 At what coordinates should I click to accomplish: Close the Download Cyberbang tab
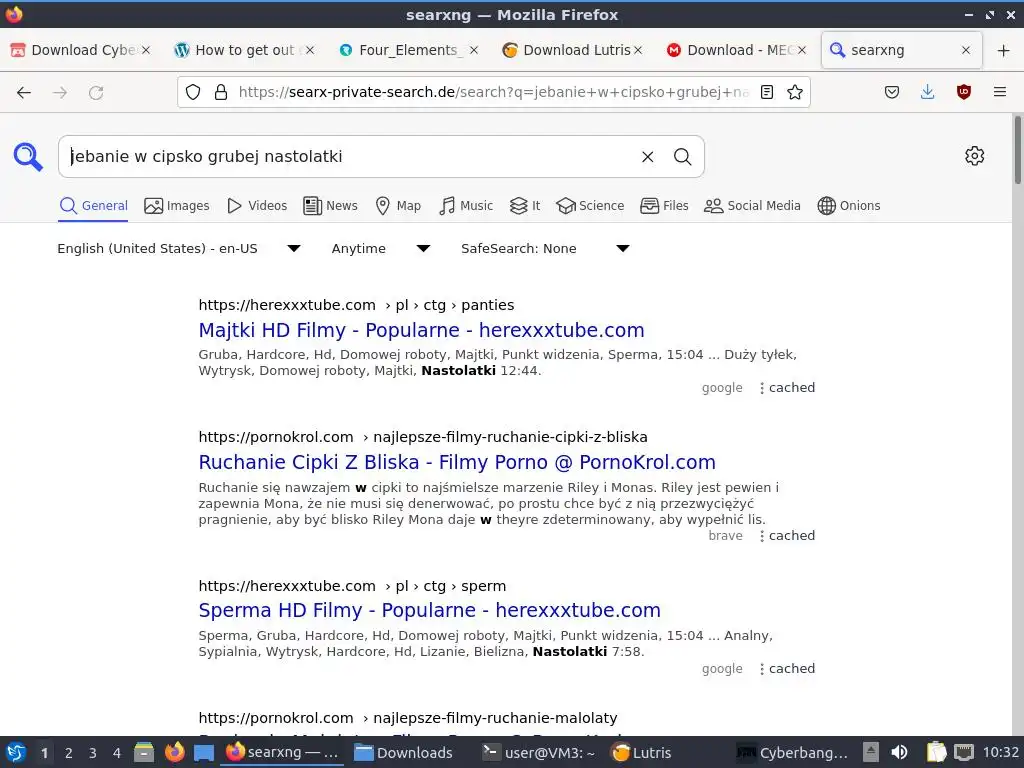[x=146, y=50]
